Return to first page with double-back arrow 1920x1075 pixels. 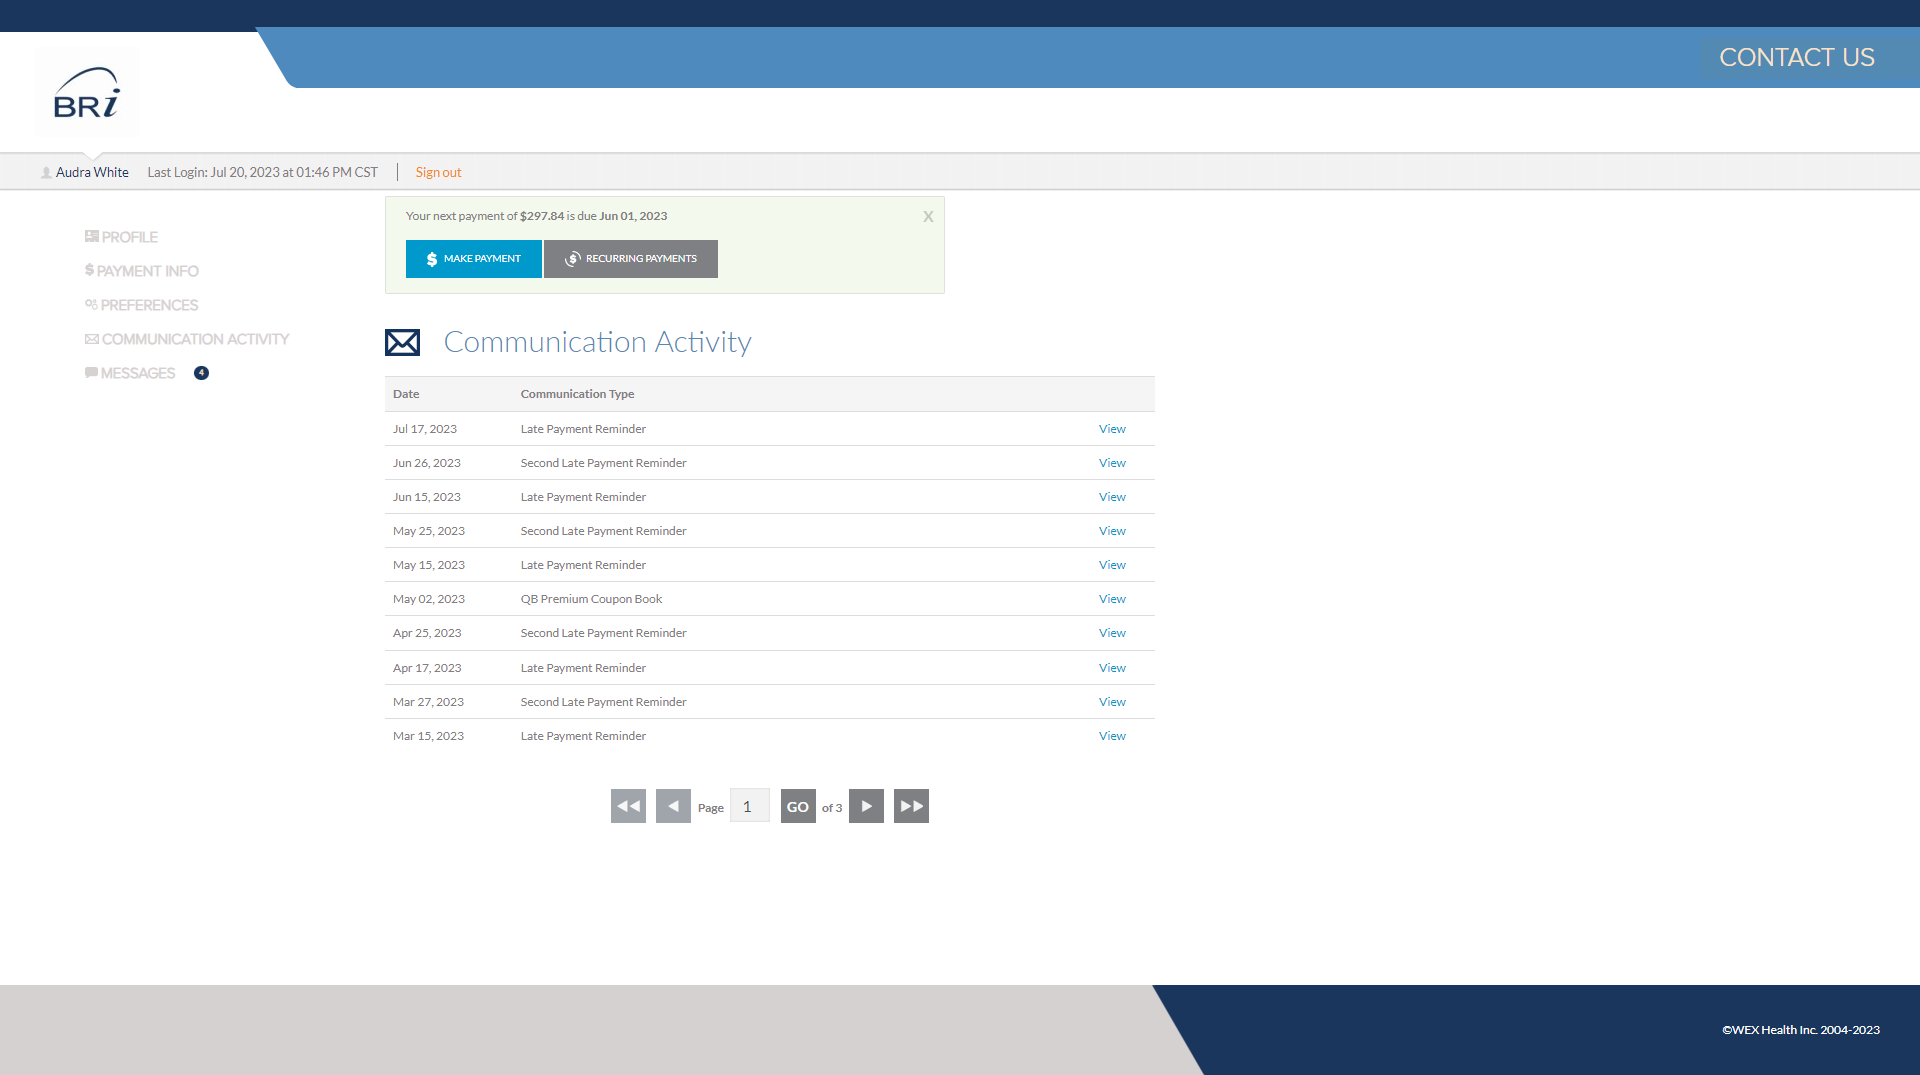tap(627, 805)
